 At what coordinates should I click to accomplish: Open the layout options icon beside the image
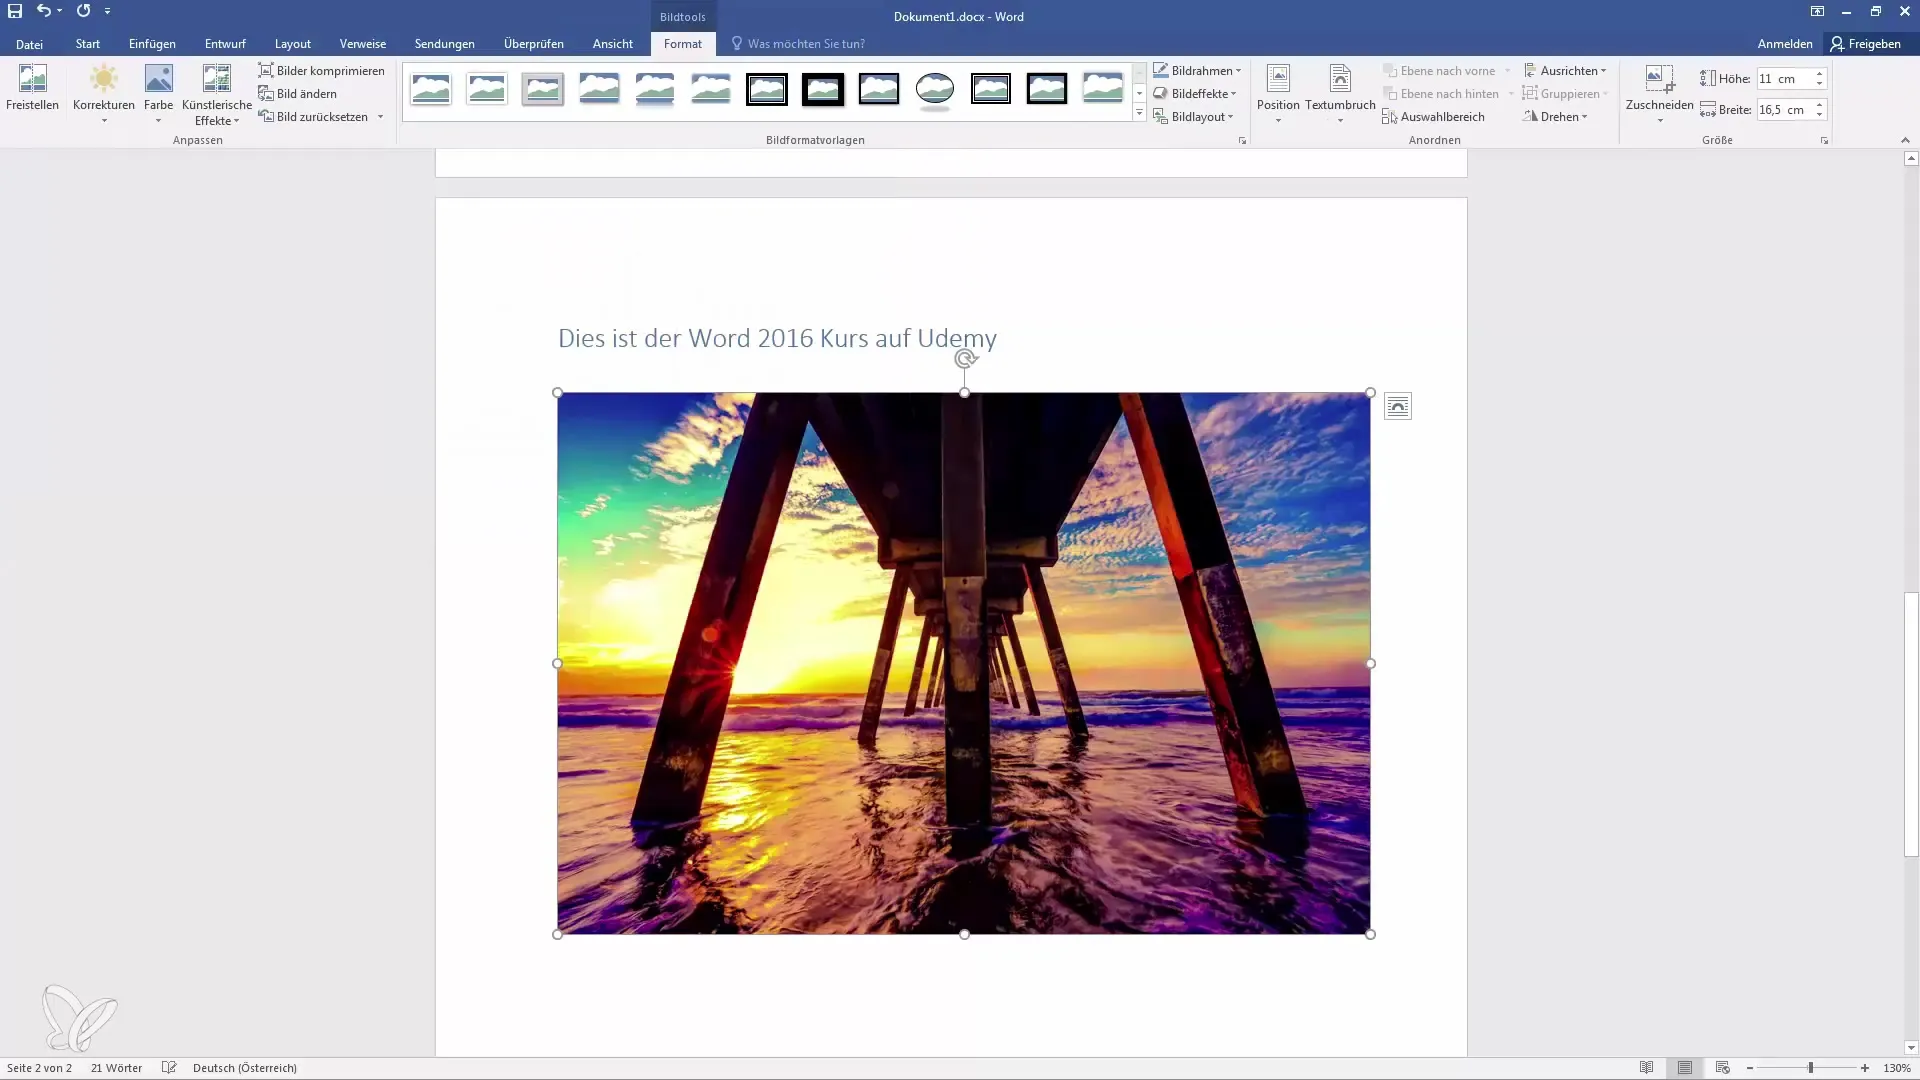[x=1397, y=406]
